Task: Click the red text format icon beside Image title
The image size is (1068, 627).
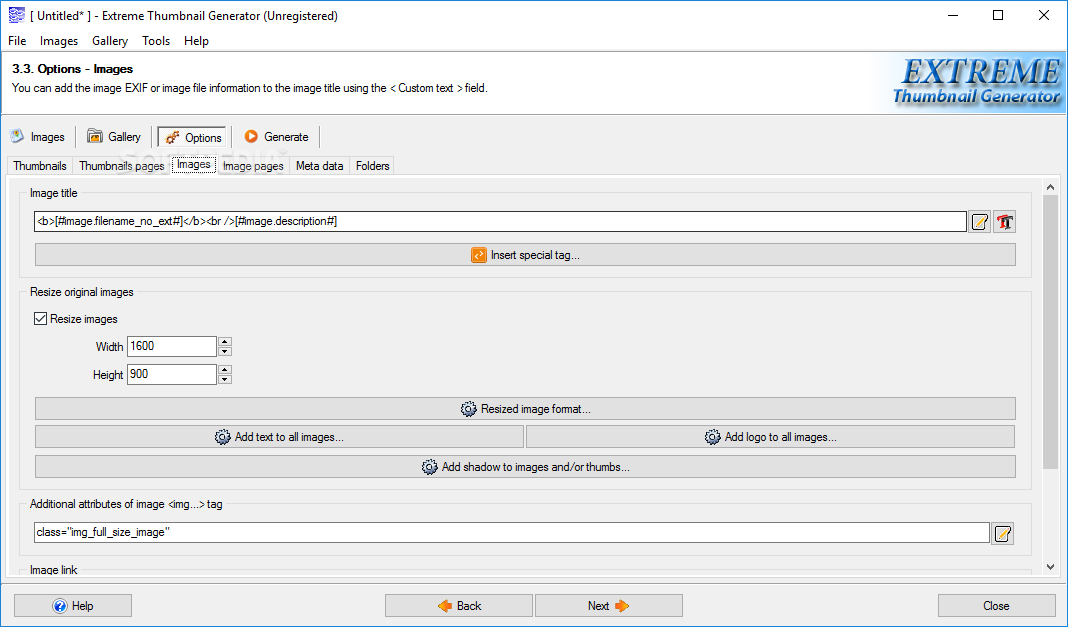Action: (x=1004, y=222)
